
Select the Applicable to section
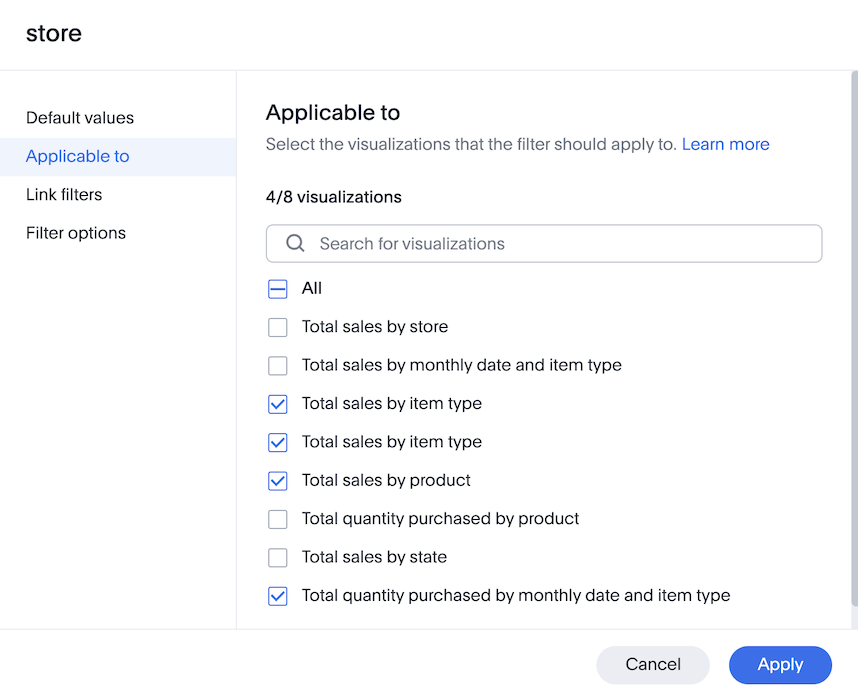78,156
